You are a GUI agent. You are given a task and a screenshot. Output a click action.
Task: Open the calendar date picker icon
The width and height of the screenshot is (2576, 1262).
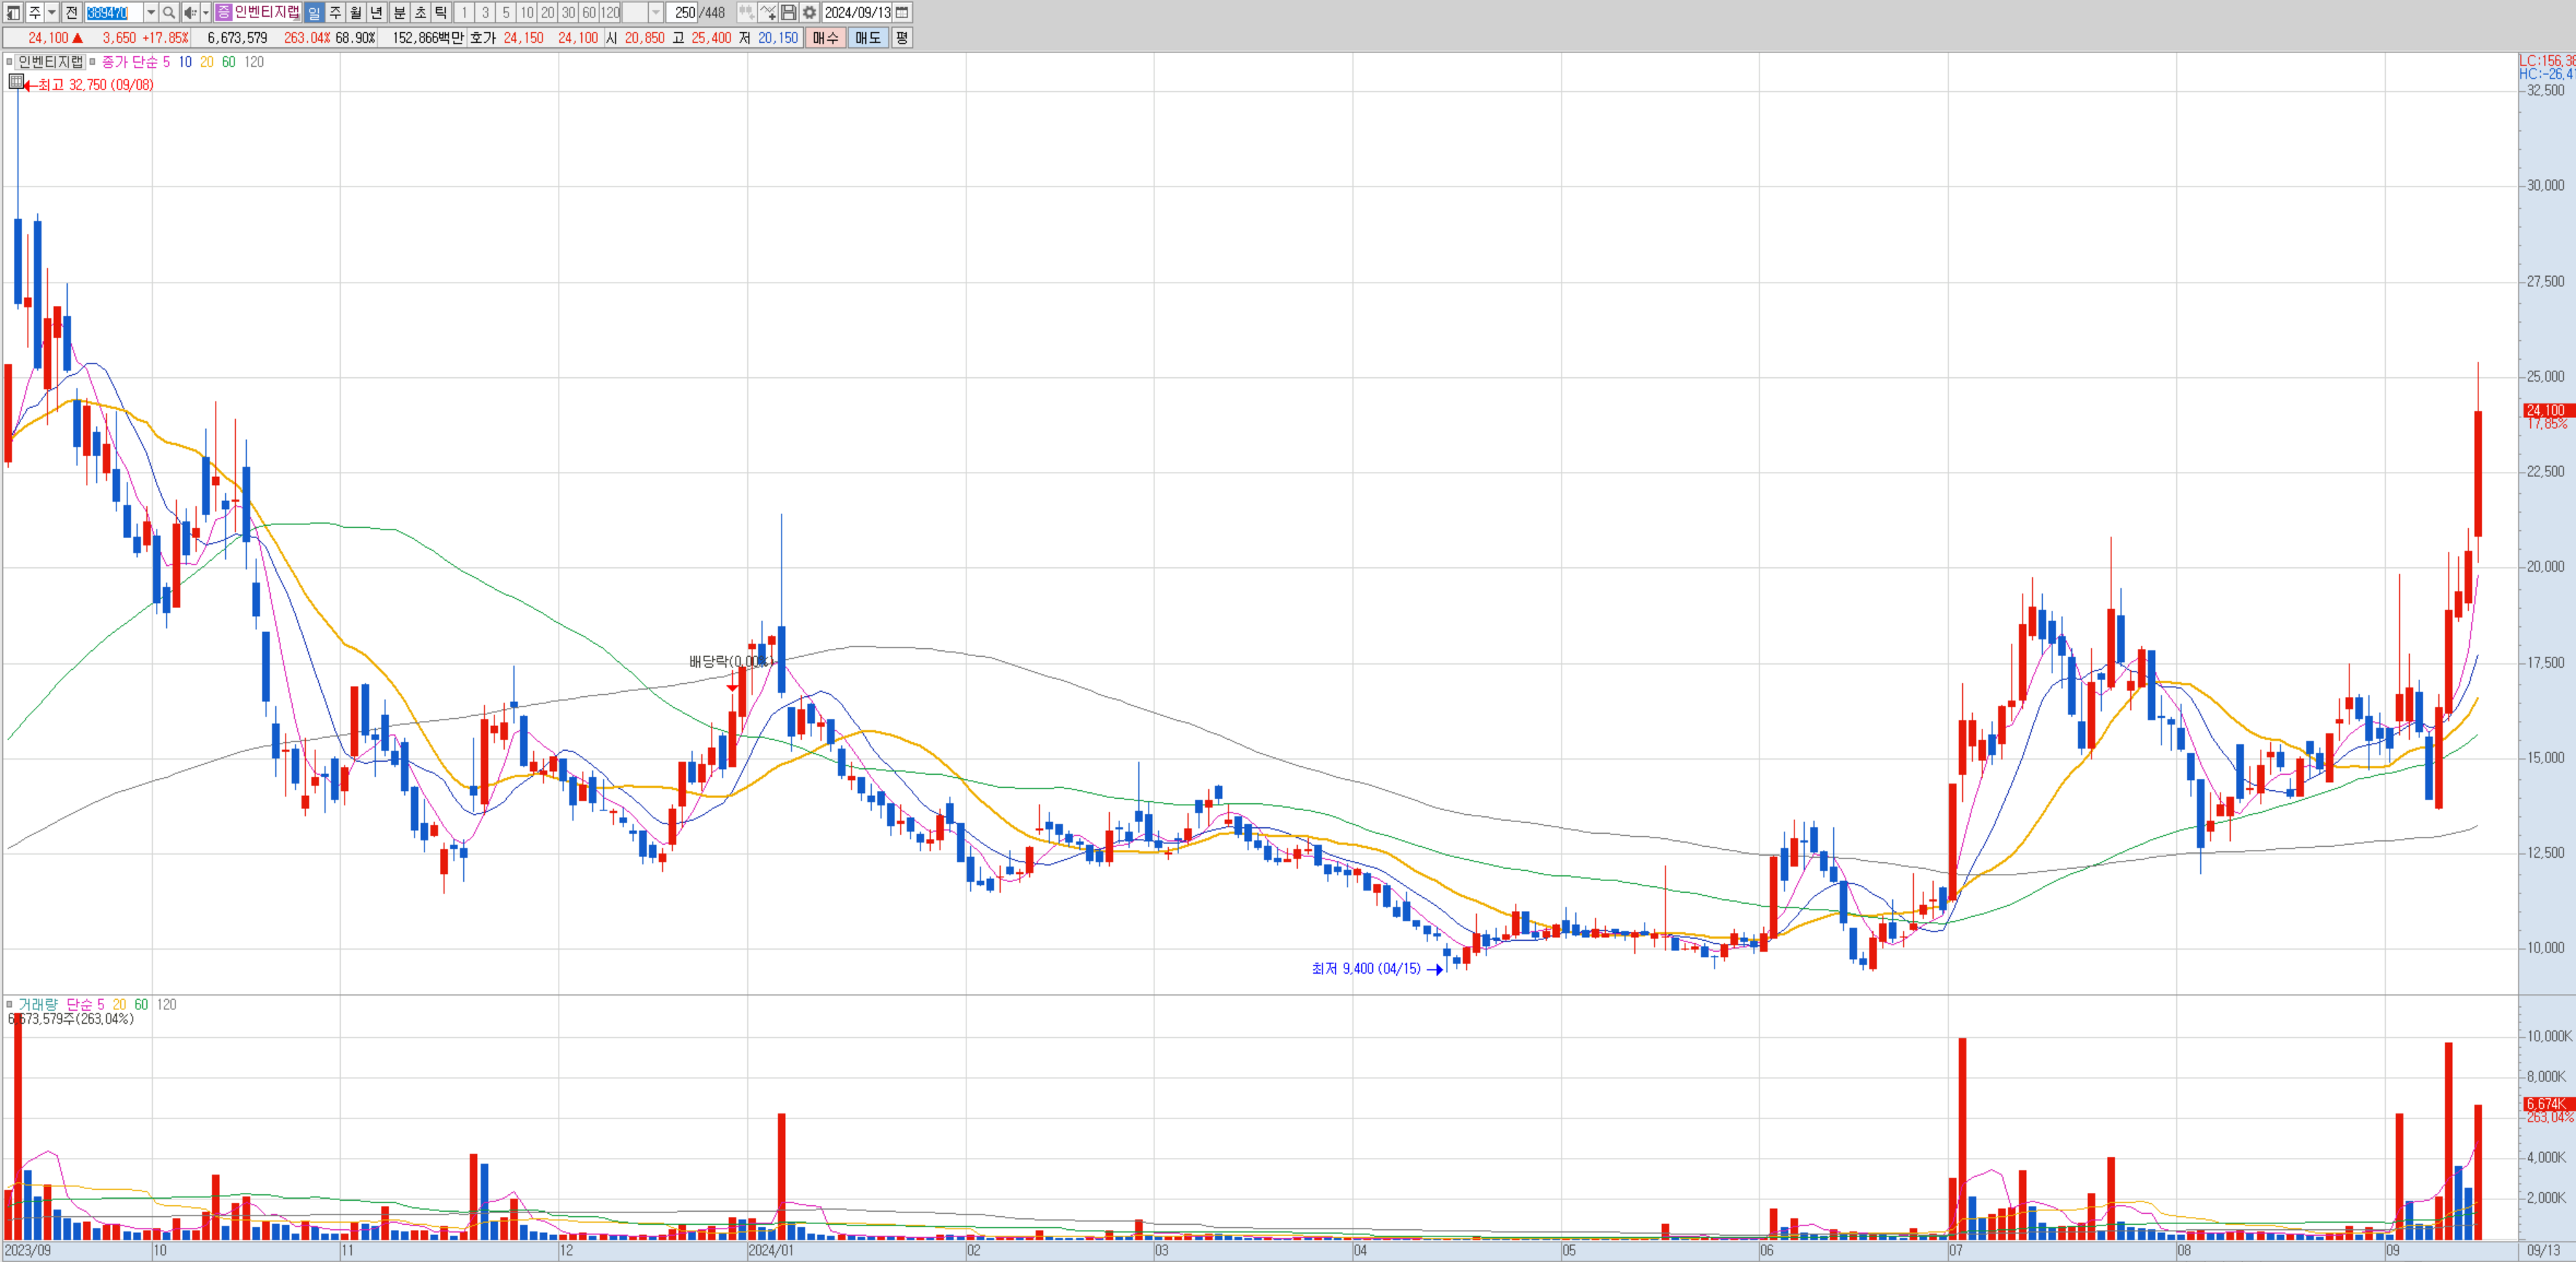pyautogui.click(x=902, y=13)
